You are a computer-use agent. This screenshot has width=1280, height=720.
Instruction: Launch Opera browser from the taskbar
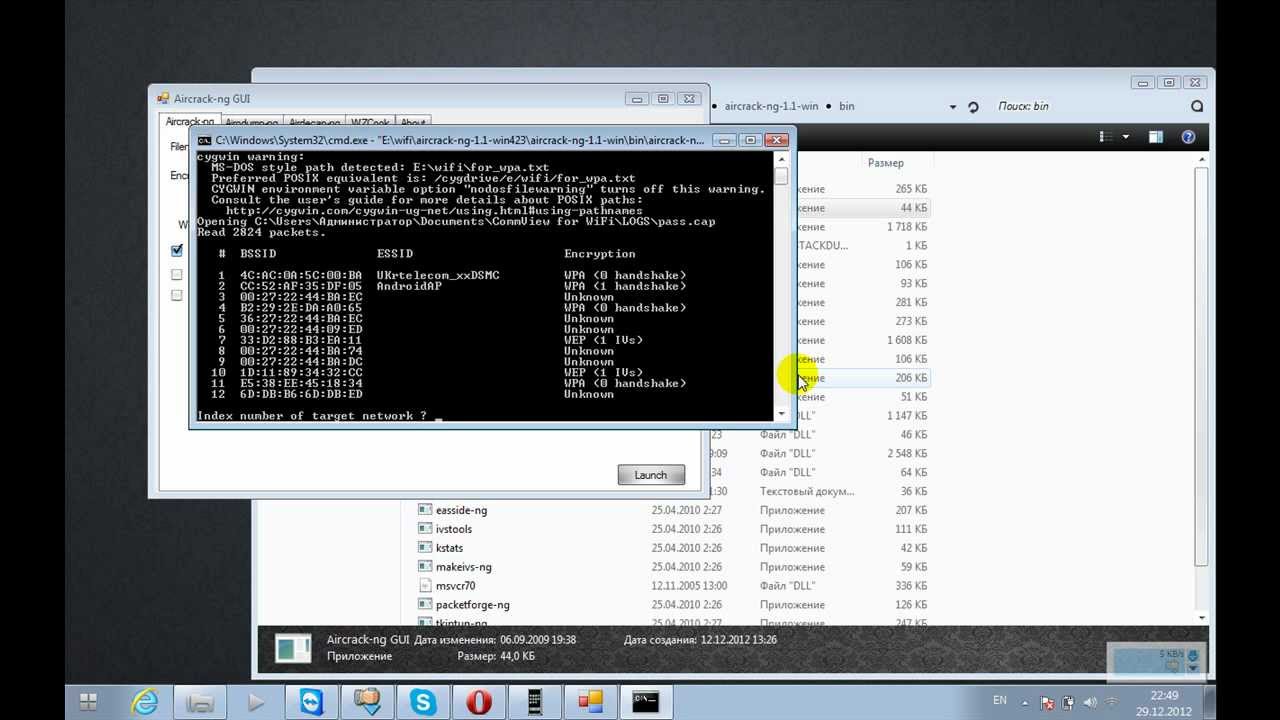[x=478, y=702]
